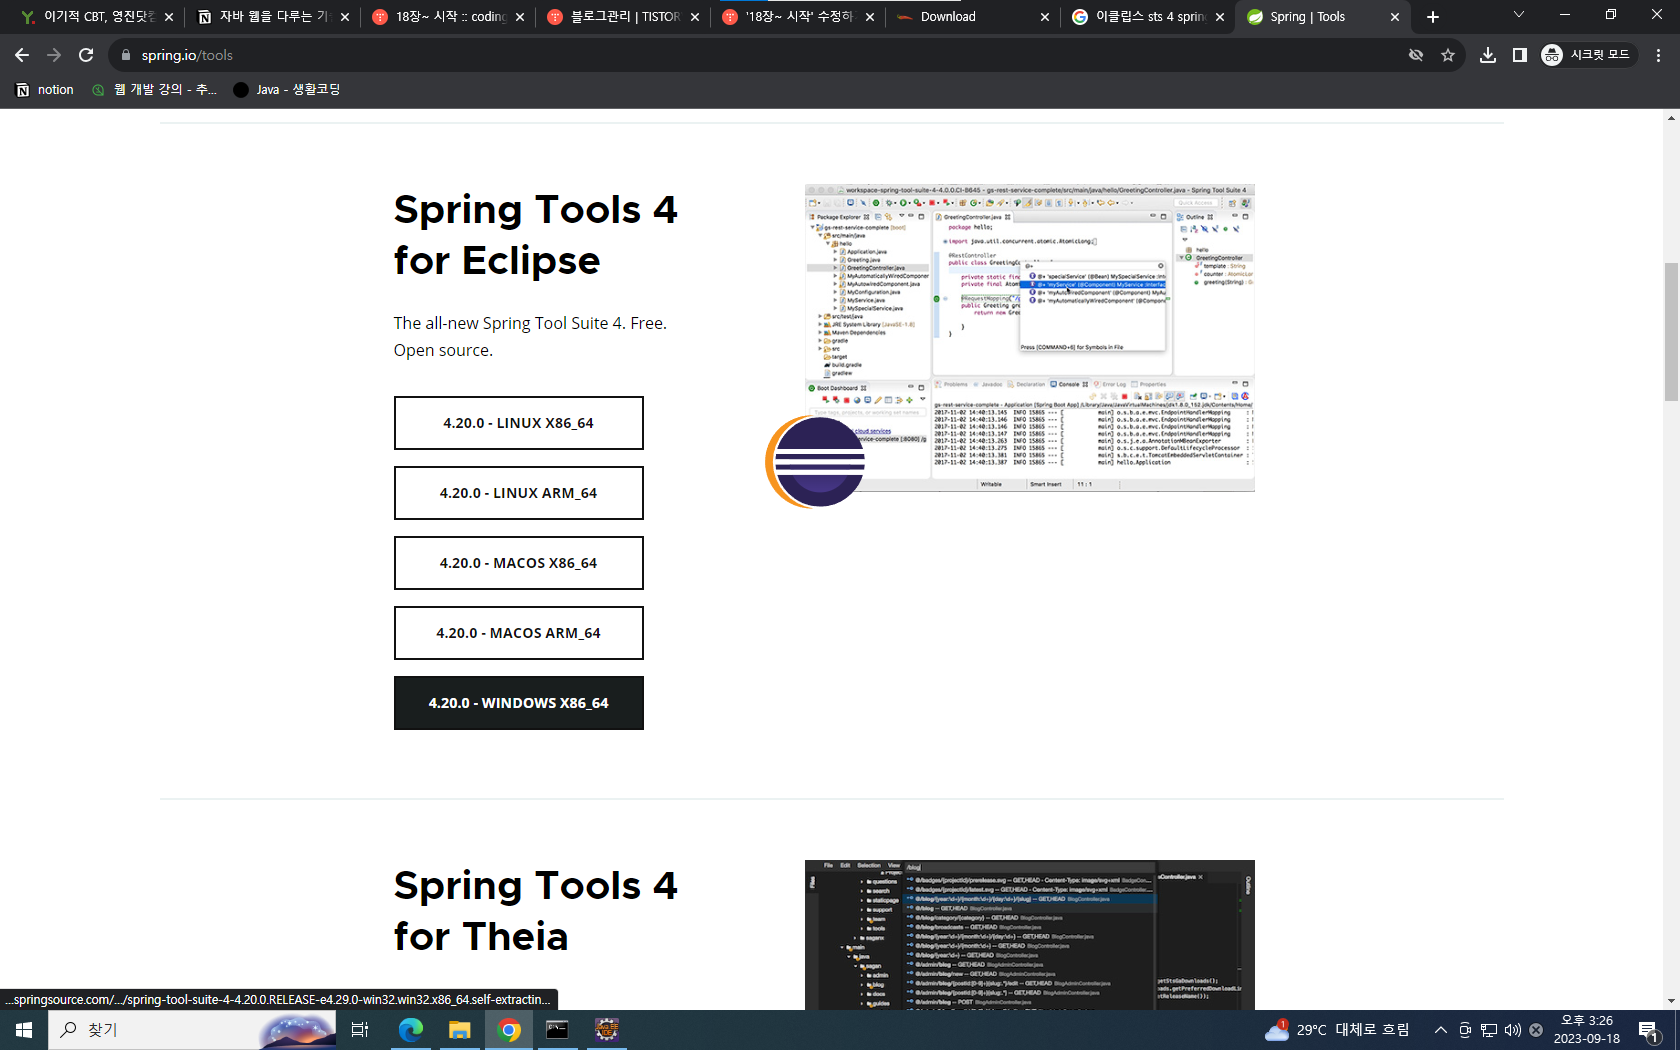Switch to the 블로그관리 TISTORY tab

(622, 17)
